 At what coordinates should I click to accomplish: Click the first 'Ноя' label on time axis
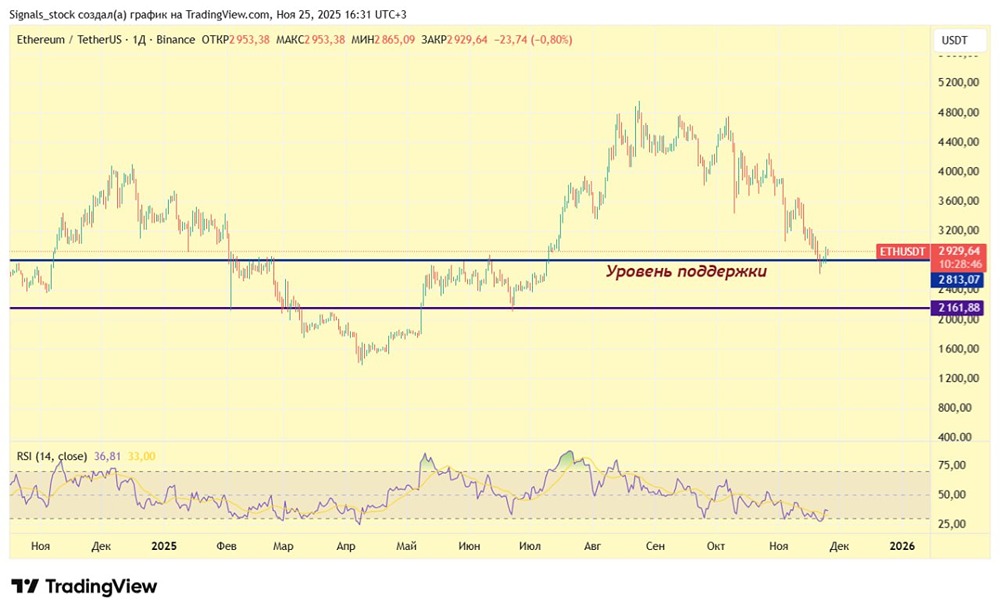[x=40, y=546]
